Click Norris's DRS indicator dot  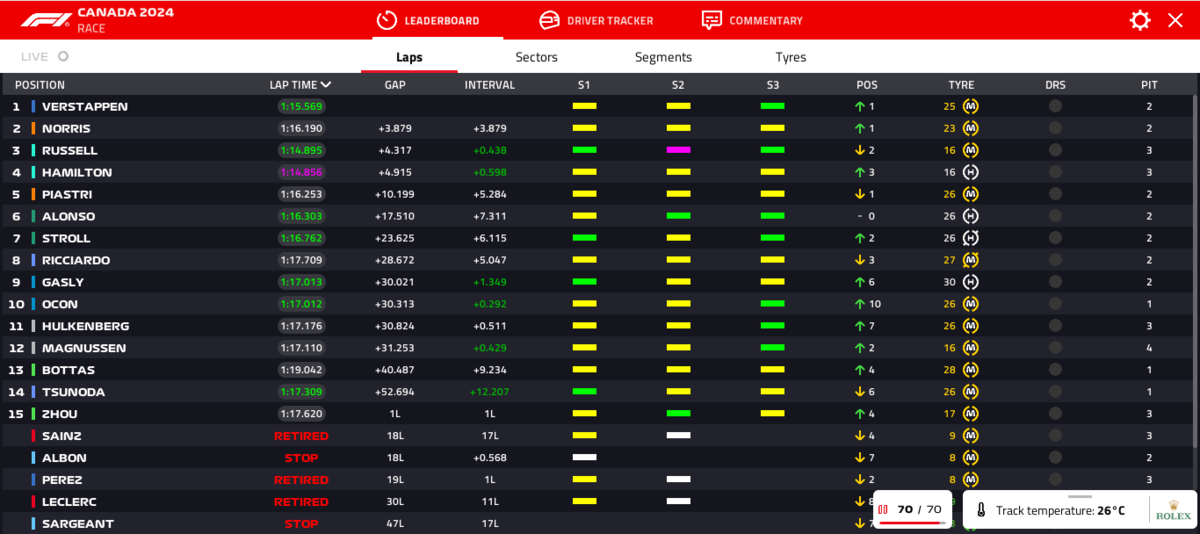[x=1055, y=128]
